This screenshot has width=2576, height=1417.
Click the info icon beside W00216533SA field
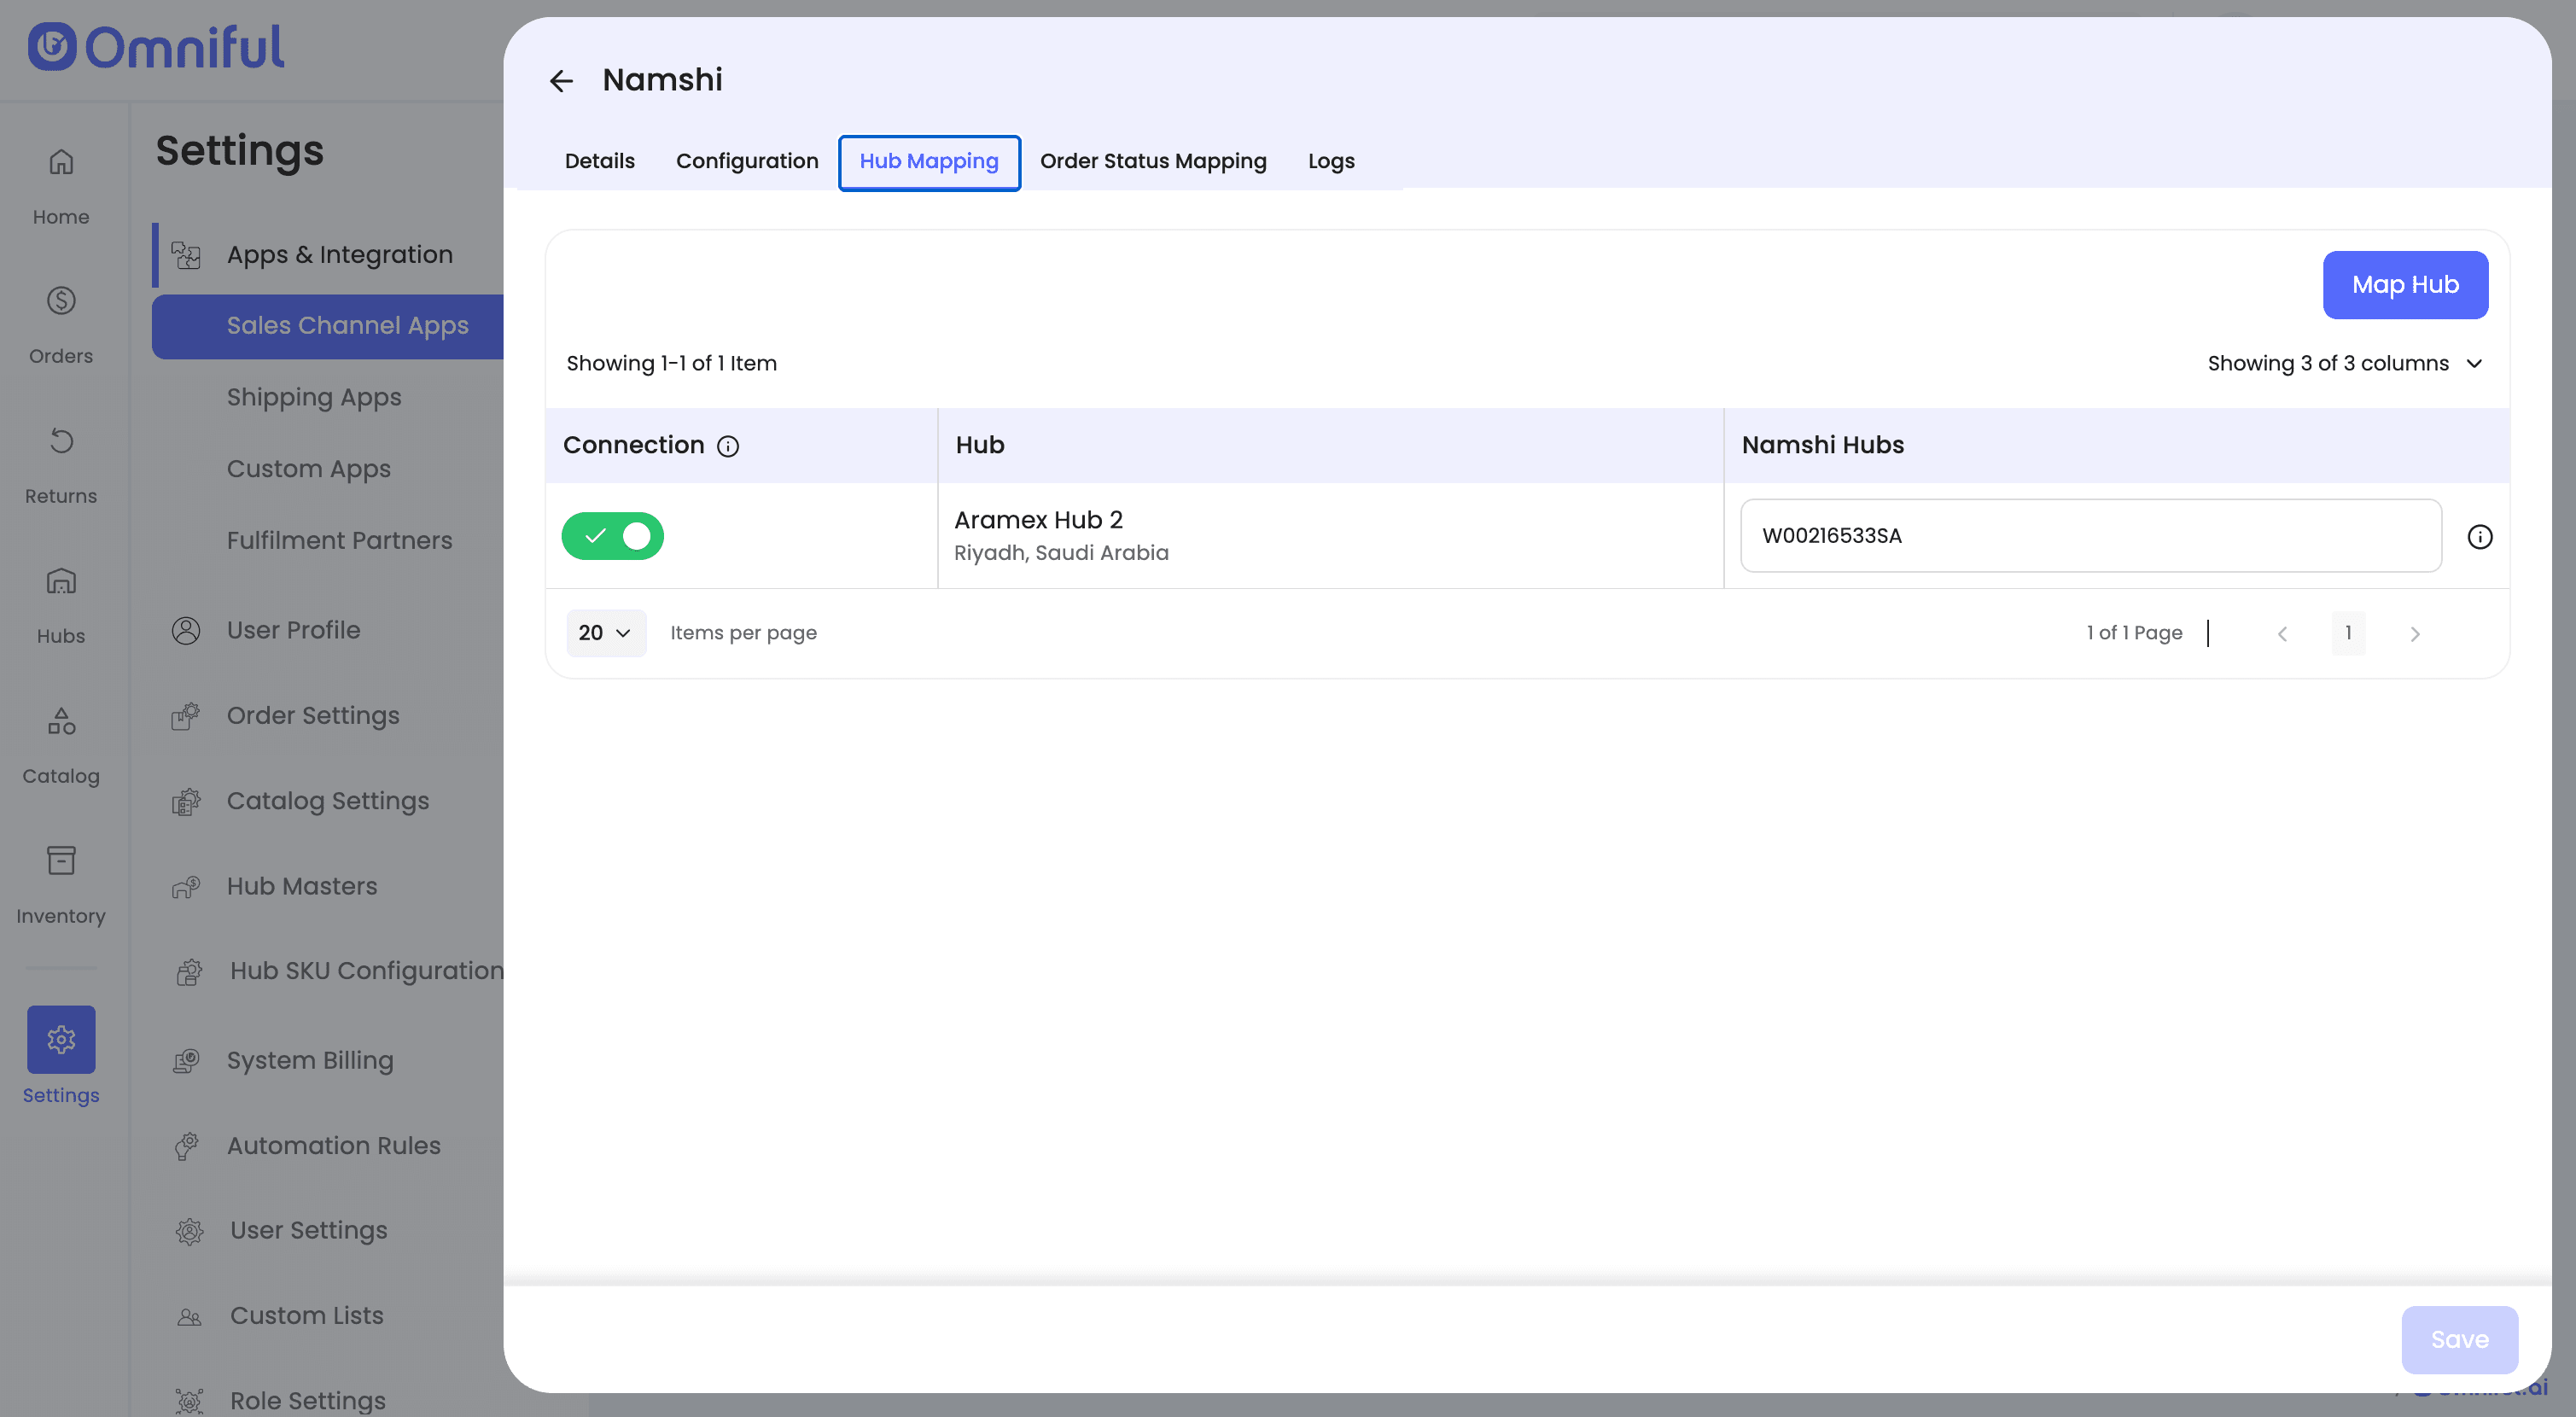2479,536
